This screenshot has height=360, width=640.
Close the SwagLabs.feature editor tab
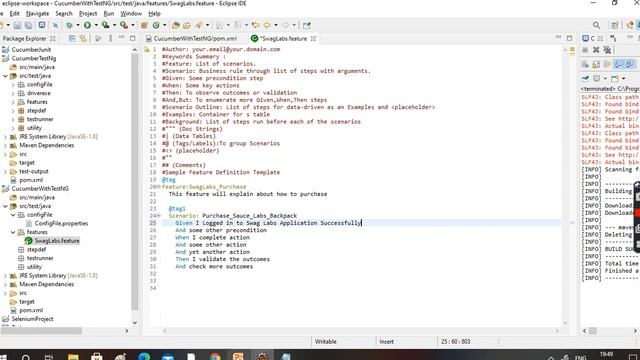click(x=313, y=38)
